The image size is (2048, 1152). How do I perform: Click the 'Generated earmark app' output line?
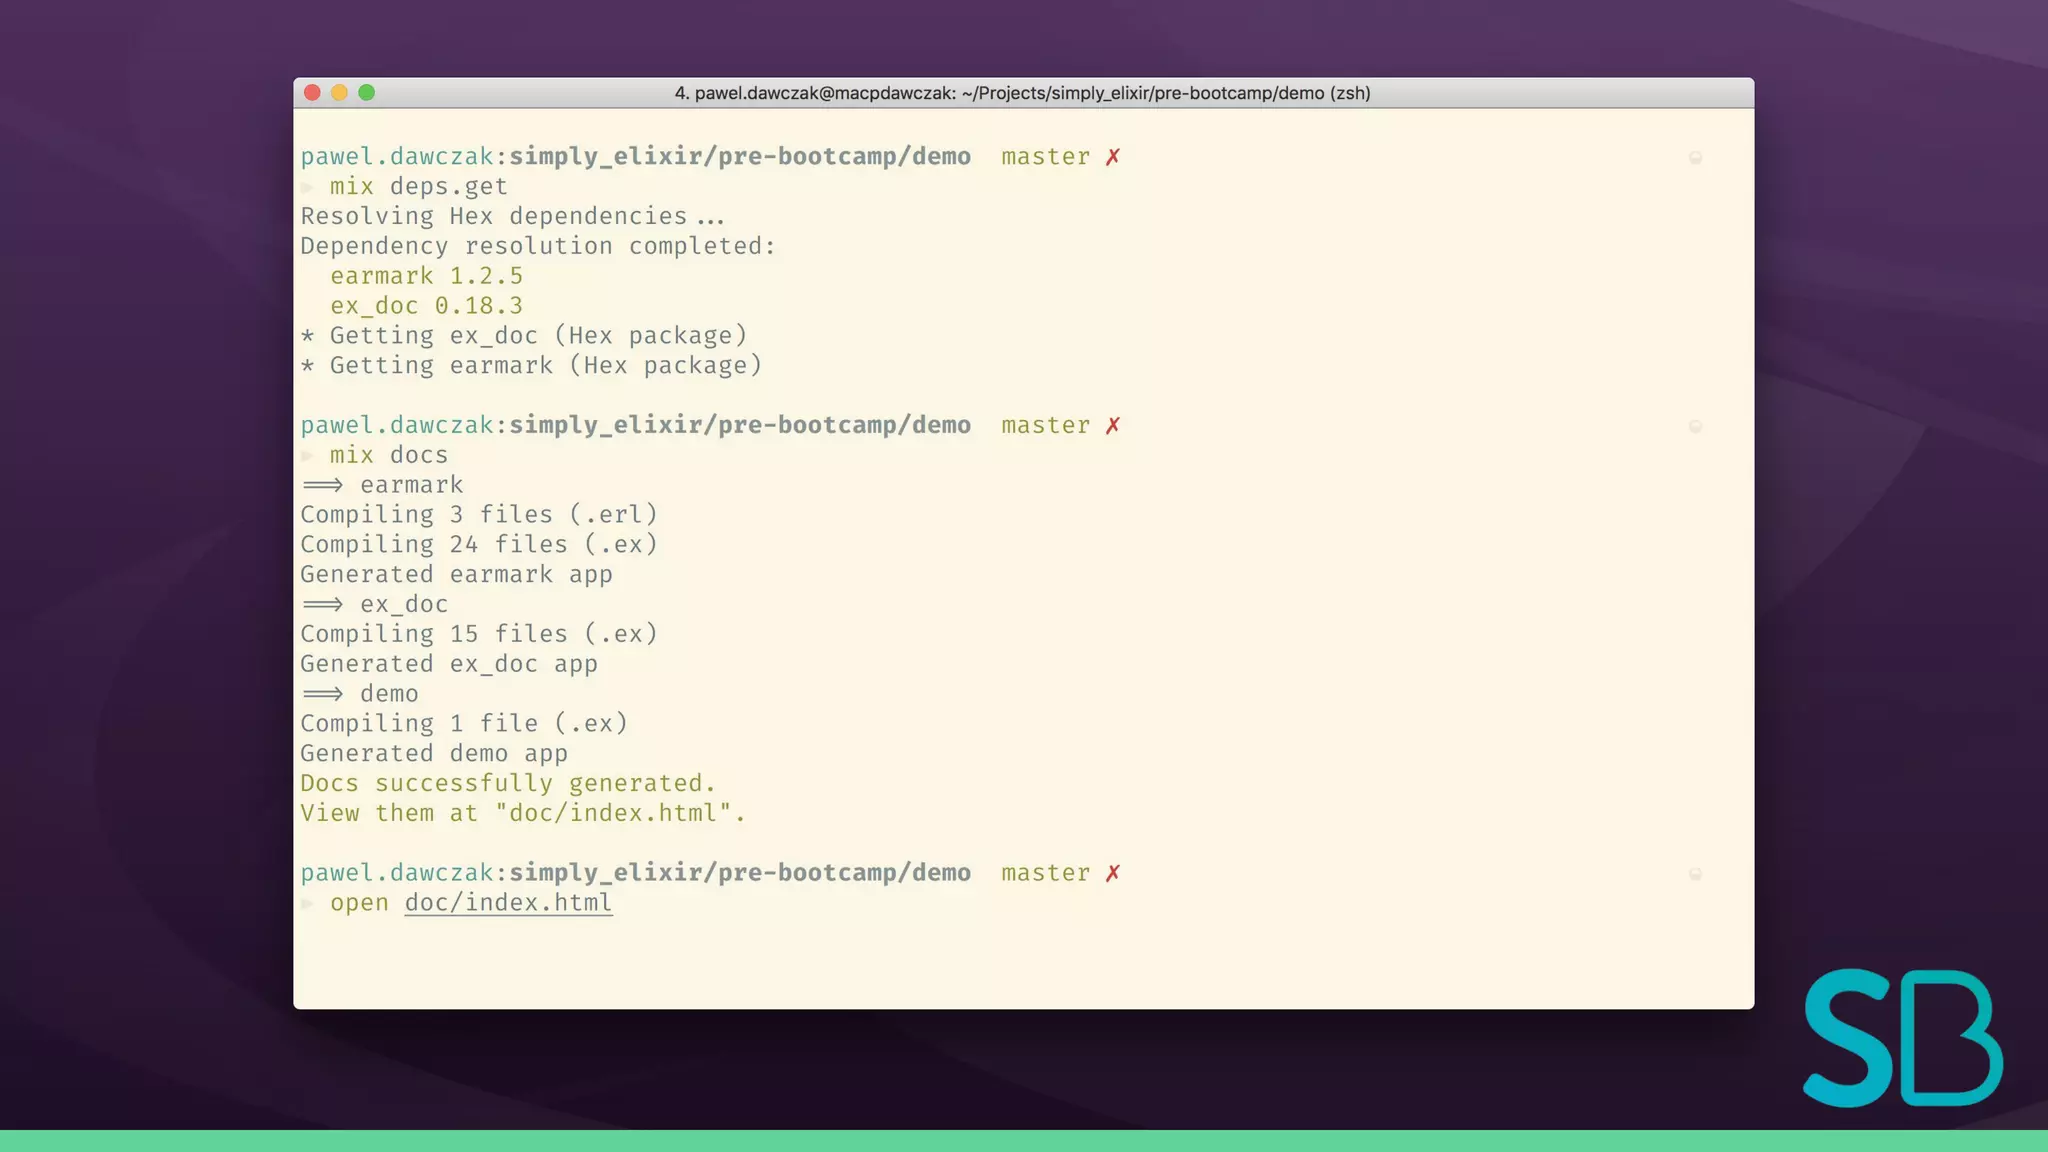coord(456,575)
